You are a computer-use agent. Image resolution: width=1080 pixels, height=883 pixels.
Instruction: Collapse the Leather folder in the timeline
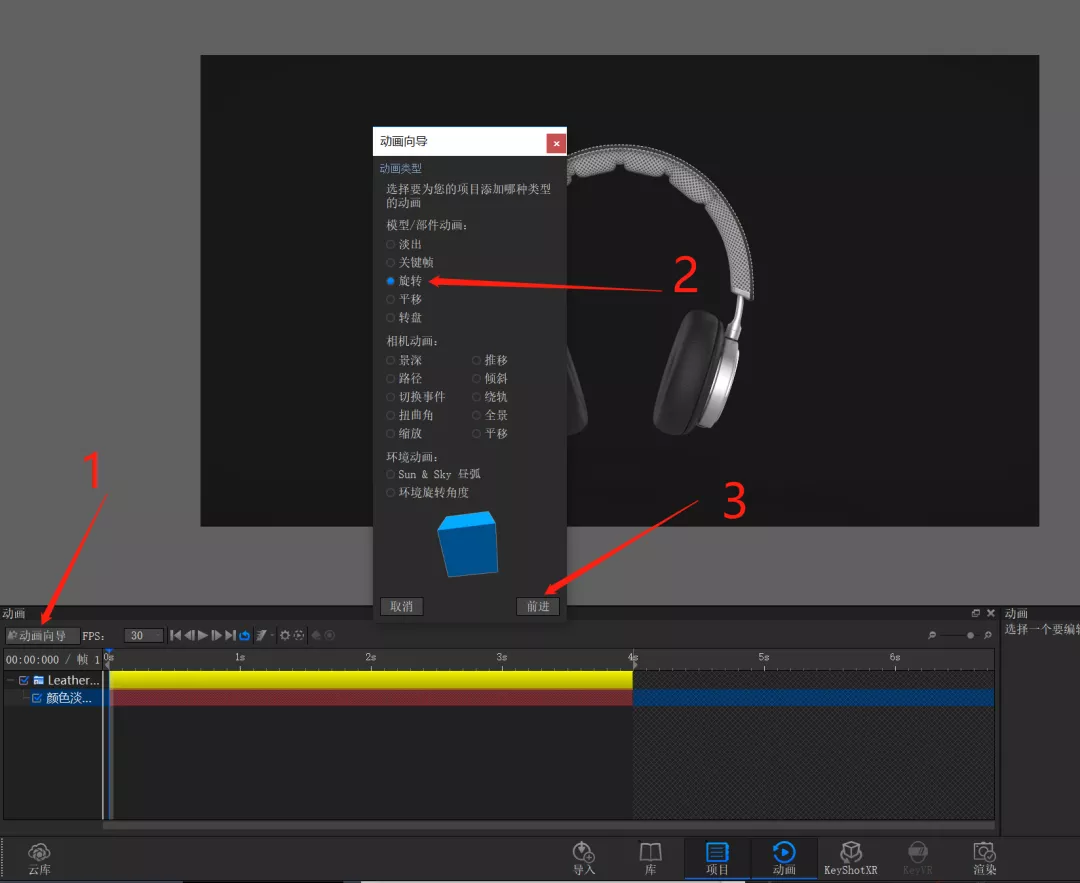click(x=10, y=681)
